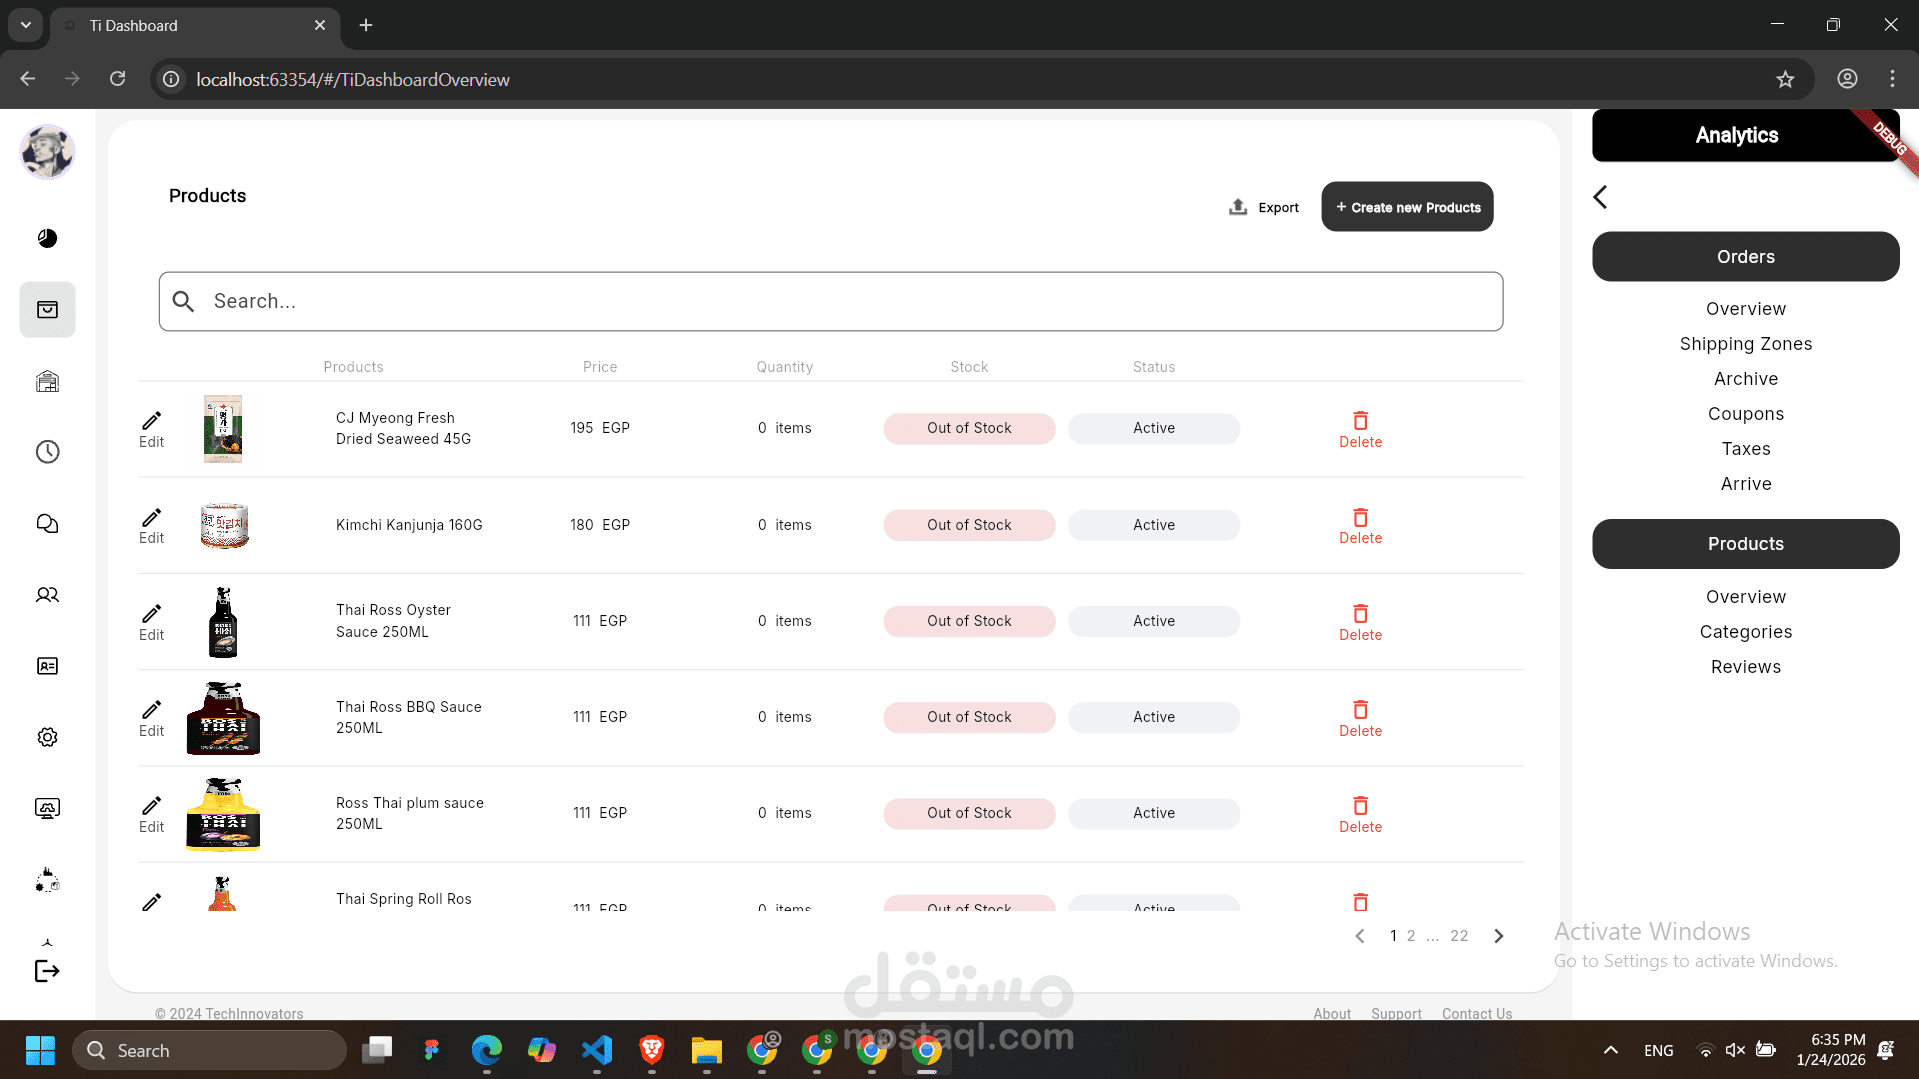
Task: Reload the page in the browser
Action: 118,79
